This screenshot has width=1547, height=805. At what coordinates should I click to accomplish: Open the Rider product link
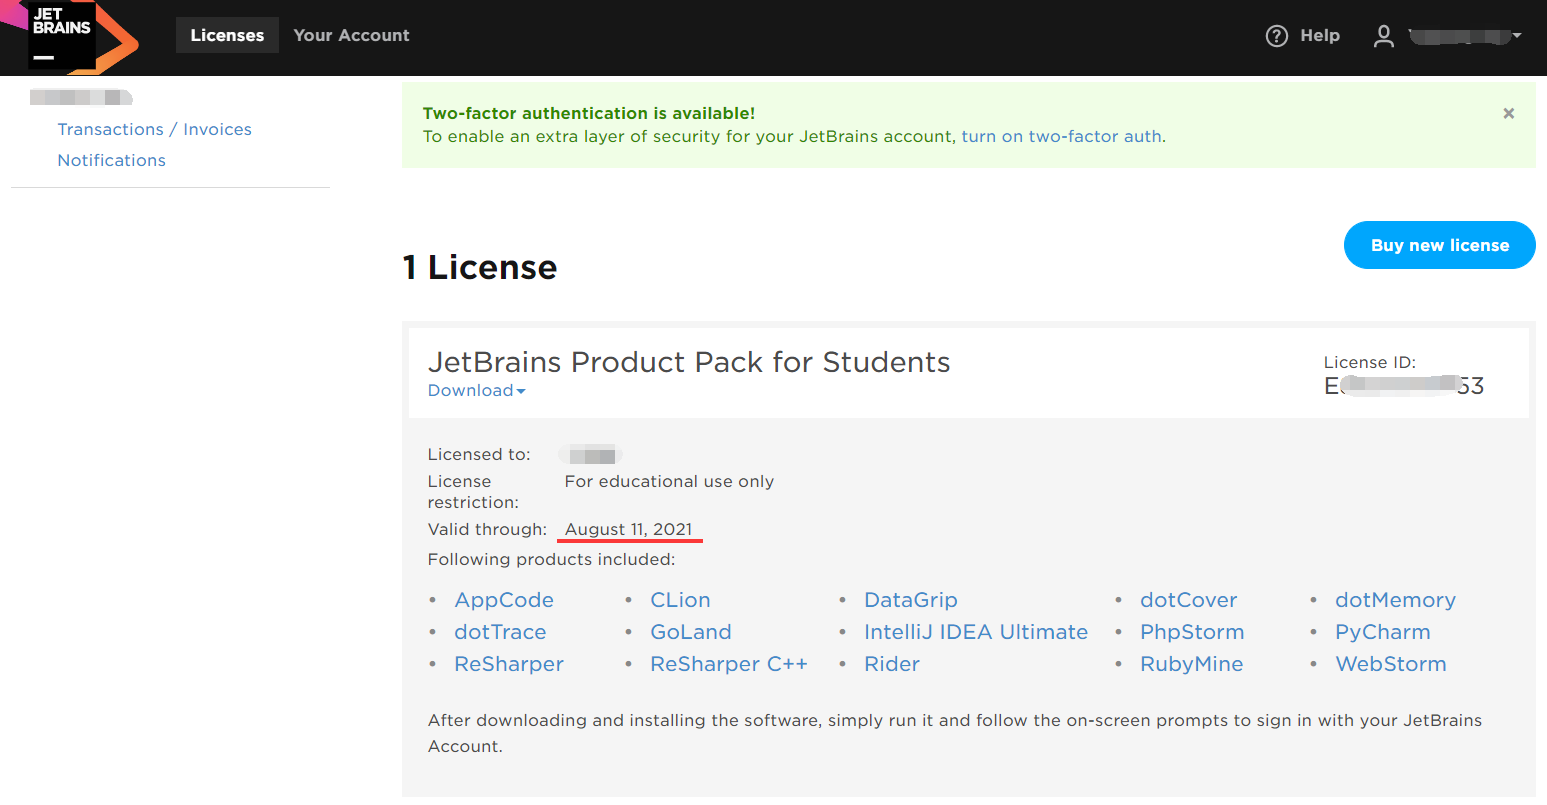(x=892, y=664)
